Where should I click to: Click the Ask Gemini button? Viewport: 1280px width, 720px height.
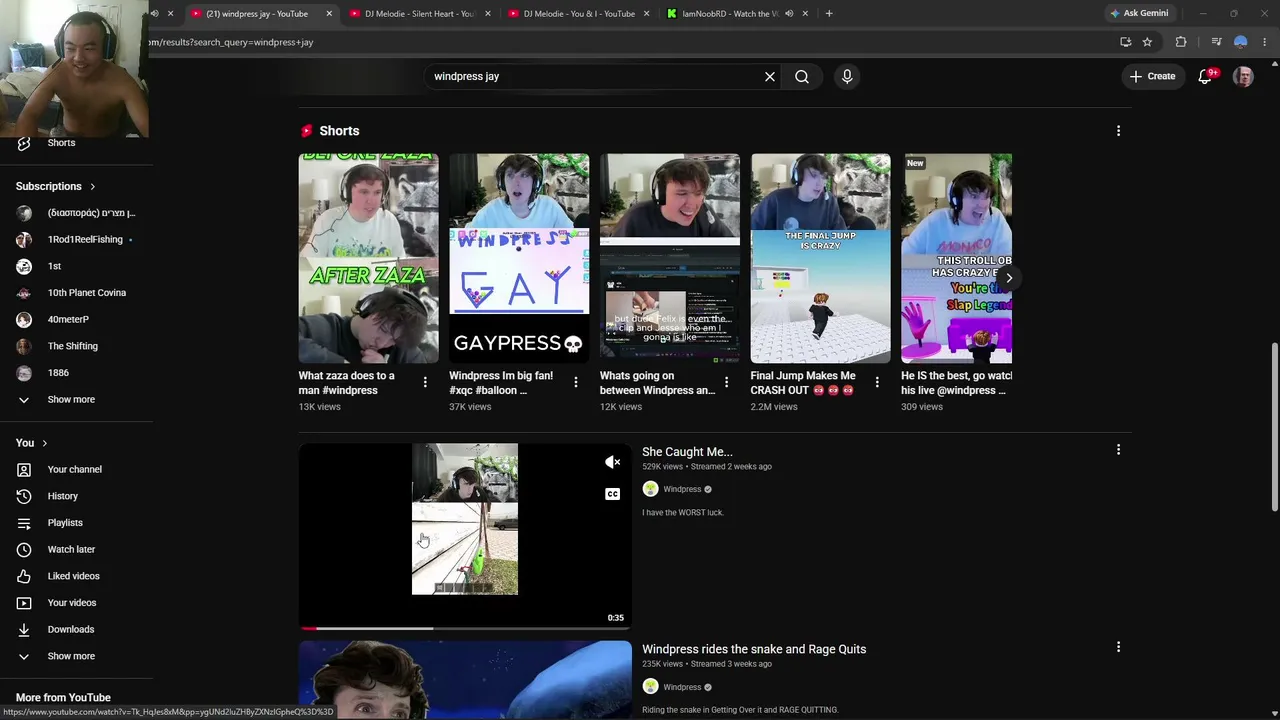(x=1138, y=14)
